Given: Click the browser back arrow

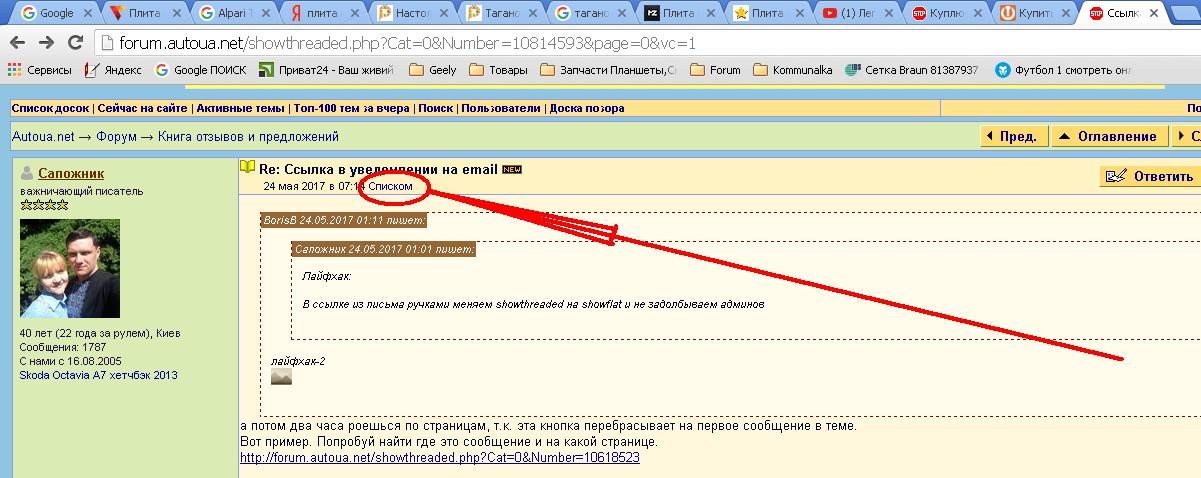Looking at the screenshot, I should (19, 43).
